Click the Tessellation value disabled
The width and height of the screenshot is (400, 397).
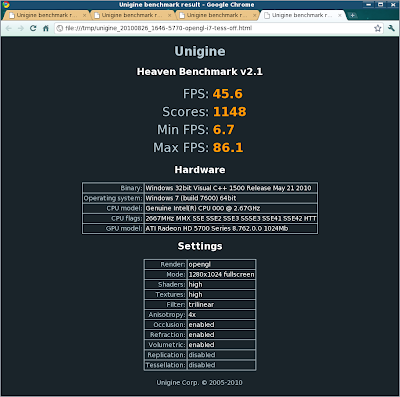pos(202,365)
